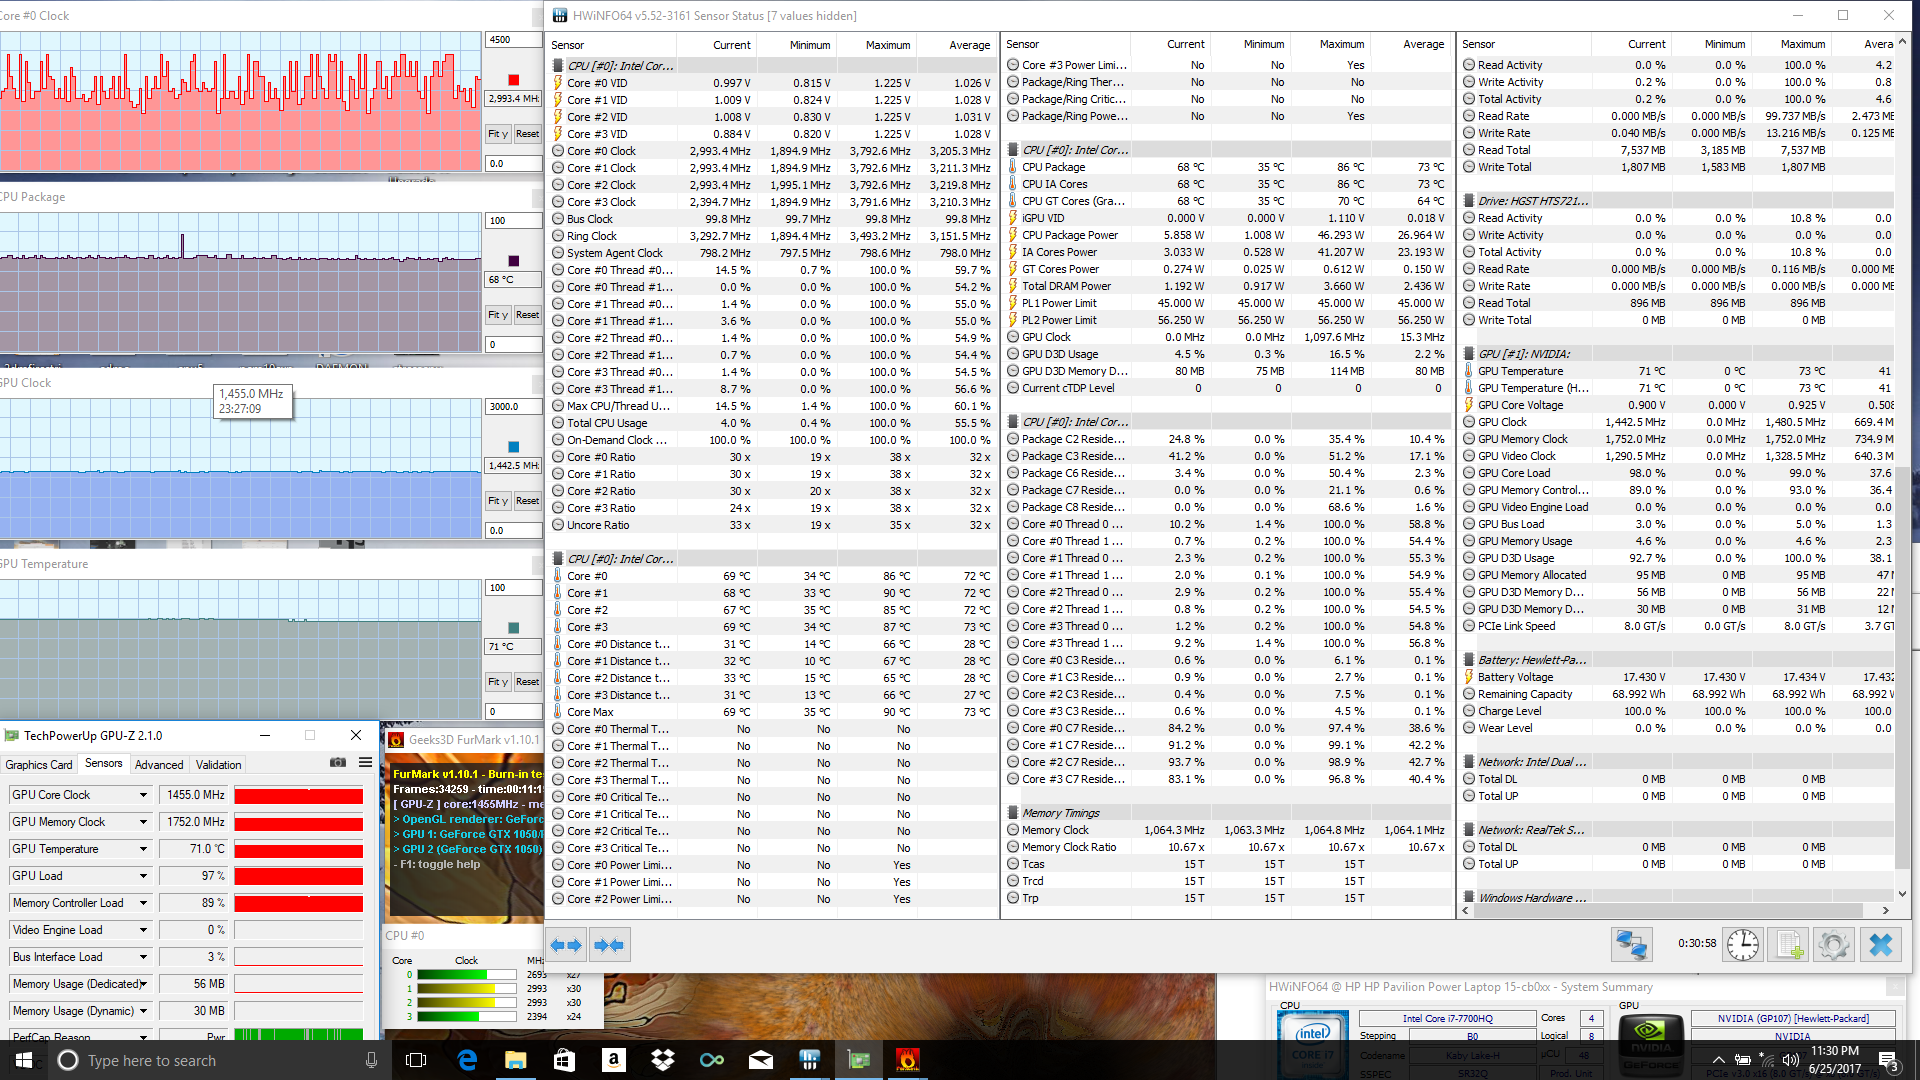Image resolution: width=1920 pixels, height=1080 pixels.
Task: Take a GPU-Z screenshot with the camera icon
Action: [338, 763]
